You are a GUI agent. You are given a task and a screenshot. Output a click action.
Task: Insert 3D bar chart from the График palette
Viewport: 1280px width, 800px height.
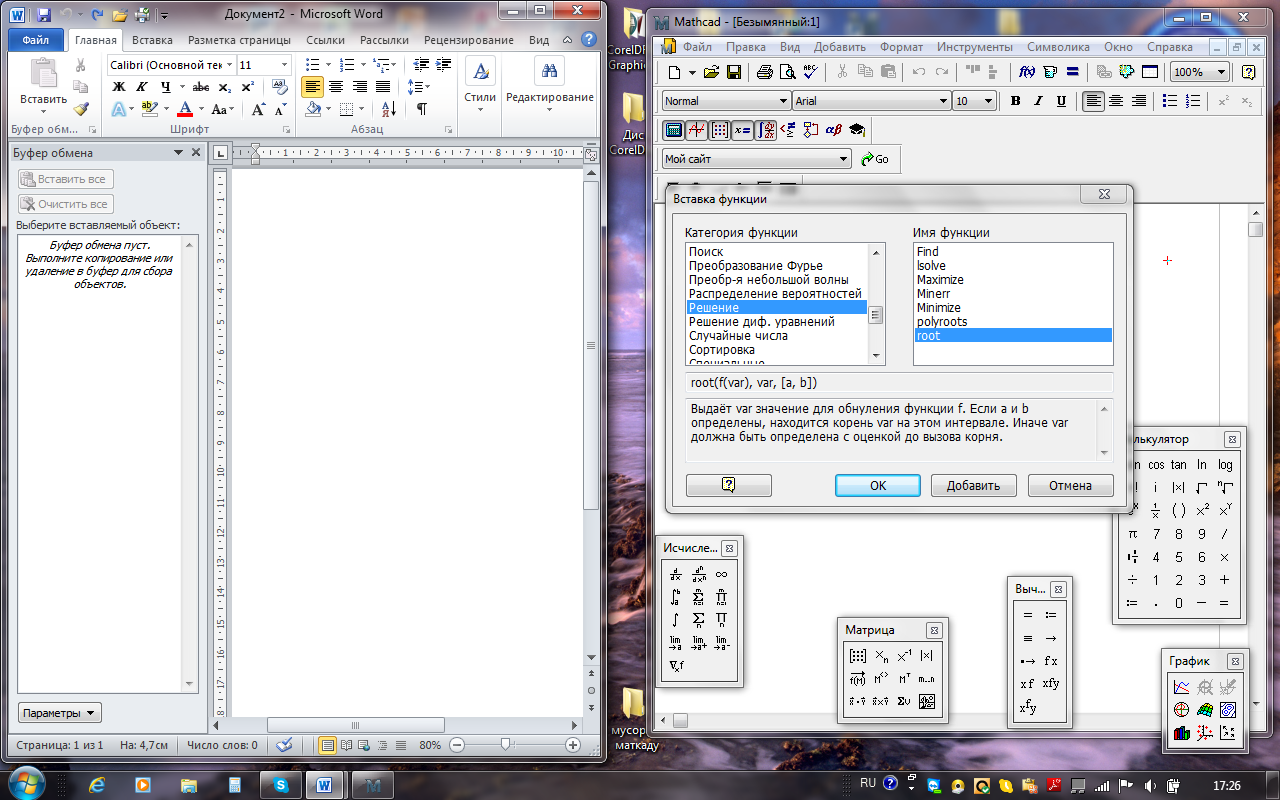[x=1182, y=733]
